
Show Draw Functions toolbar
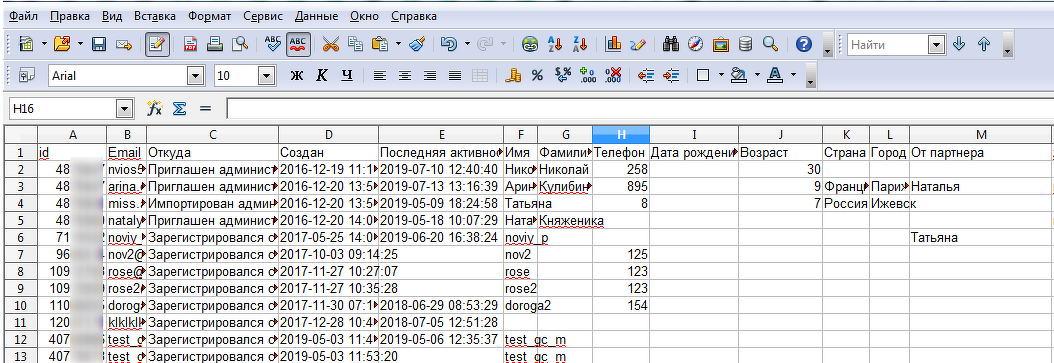point(638,44)
